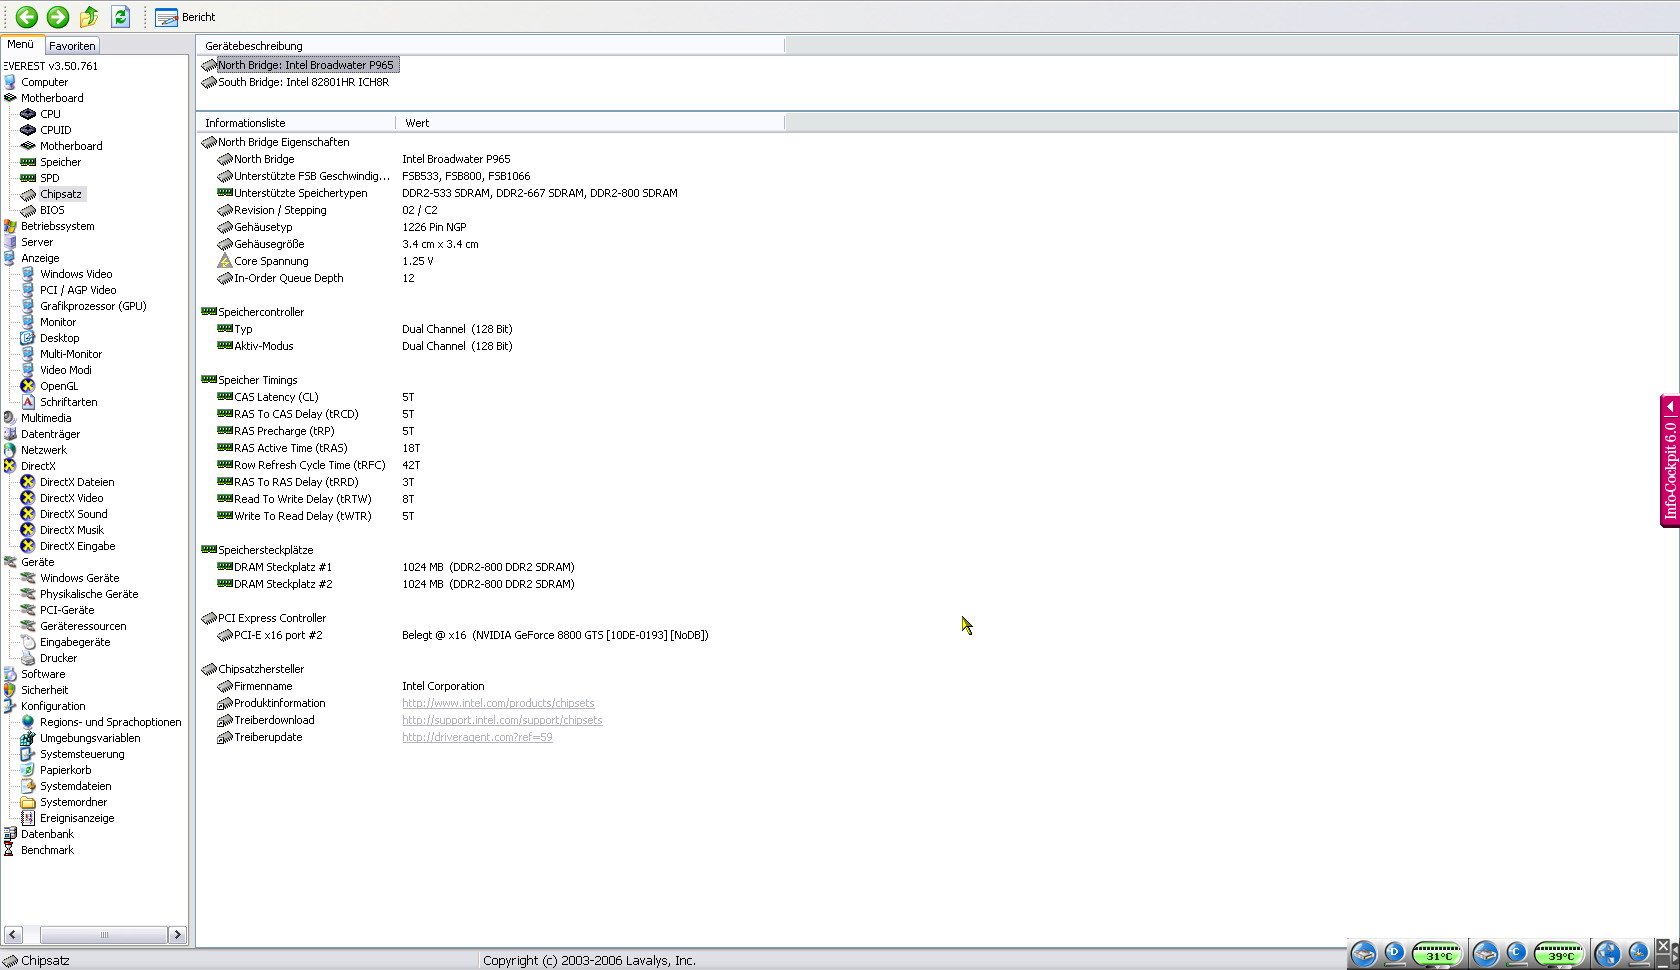Click the Benchmark hourglass icon
Screen dimensions: 1680x970
(x=10, y=850)
